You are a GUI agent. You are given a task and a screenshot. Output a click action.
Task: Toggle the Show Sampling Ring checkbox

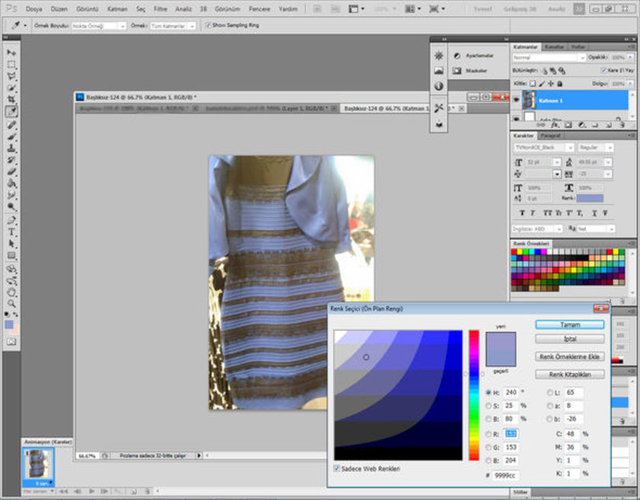coord(208,27)
